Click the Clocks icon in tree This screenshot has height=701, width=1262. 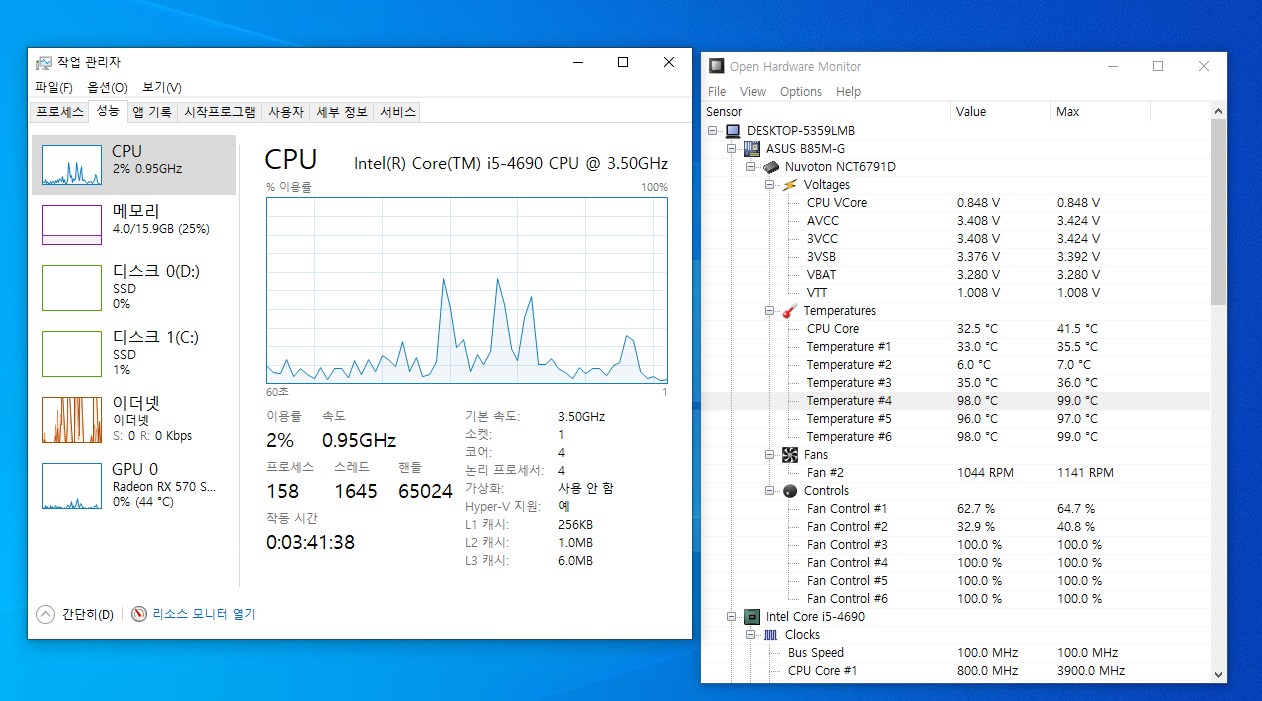coord(771,635)
